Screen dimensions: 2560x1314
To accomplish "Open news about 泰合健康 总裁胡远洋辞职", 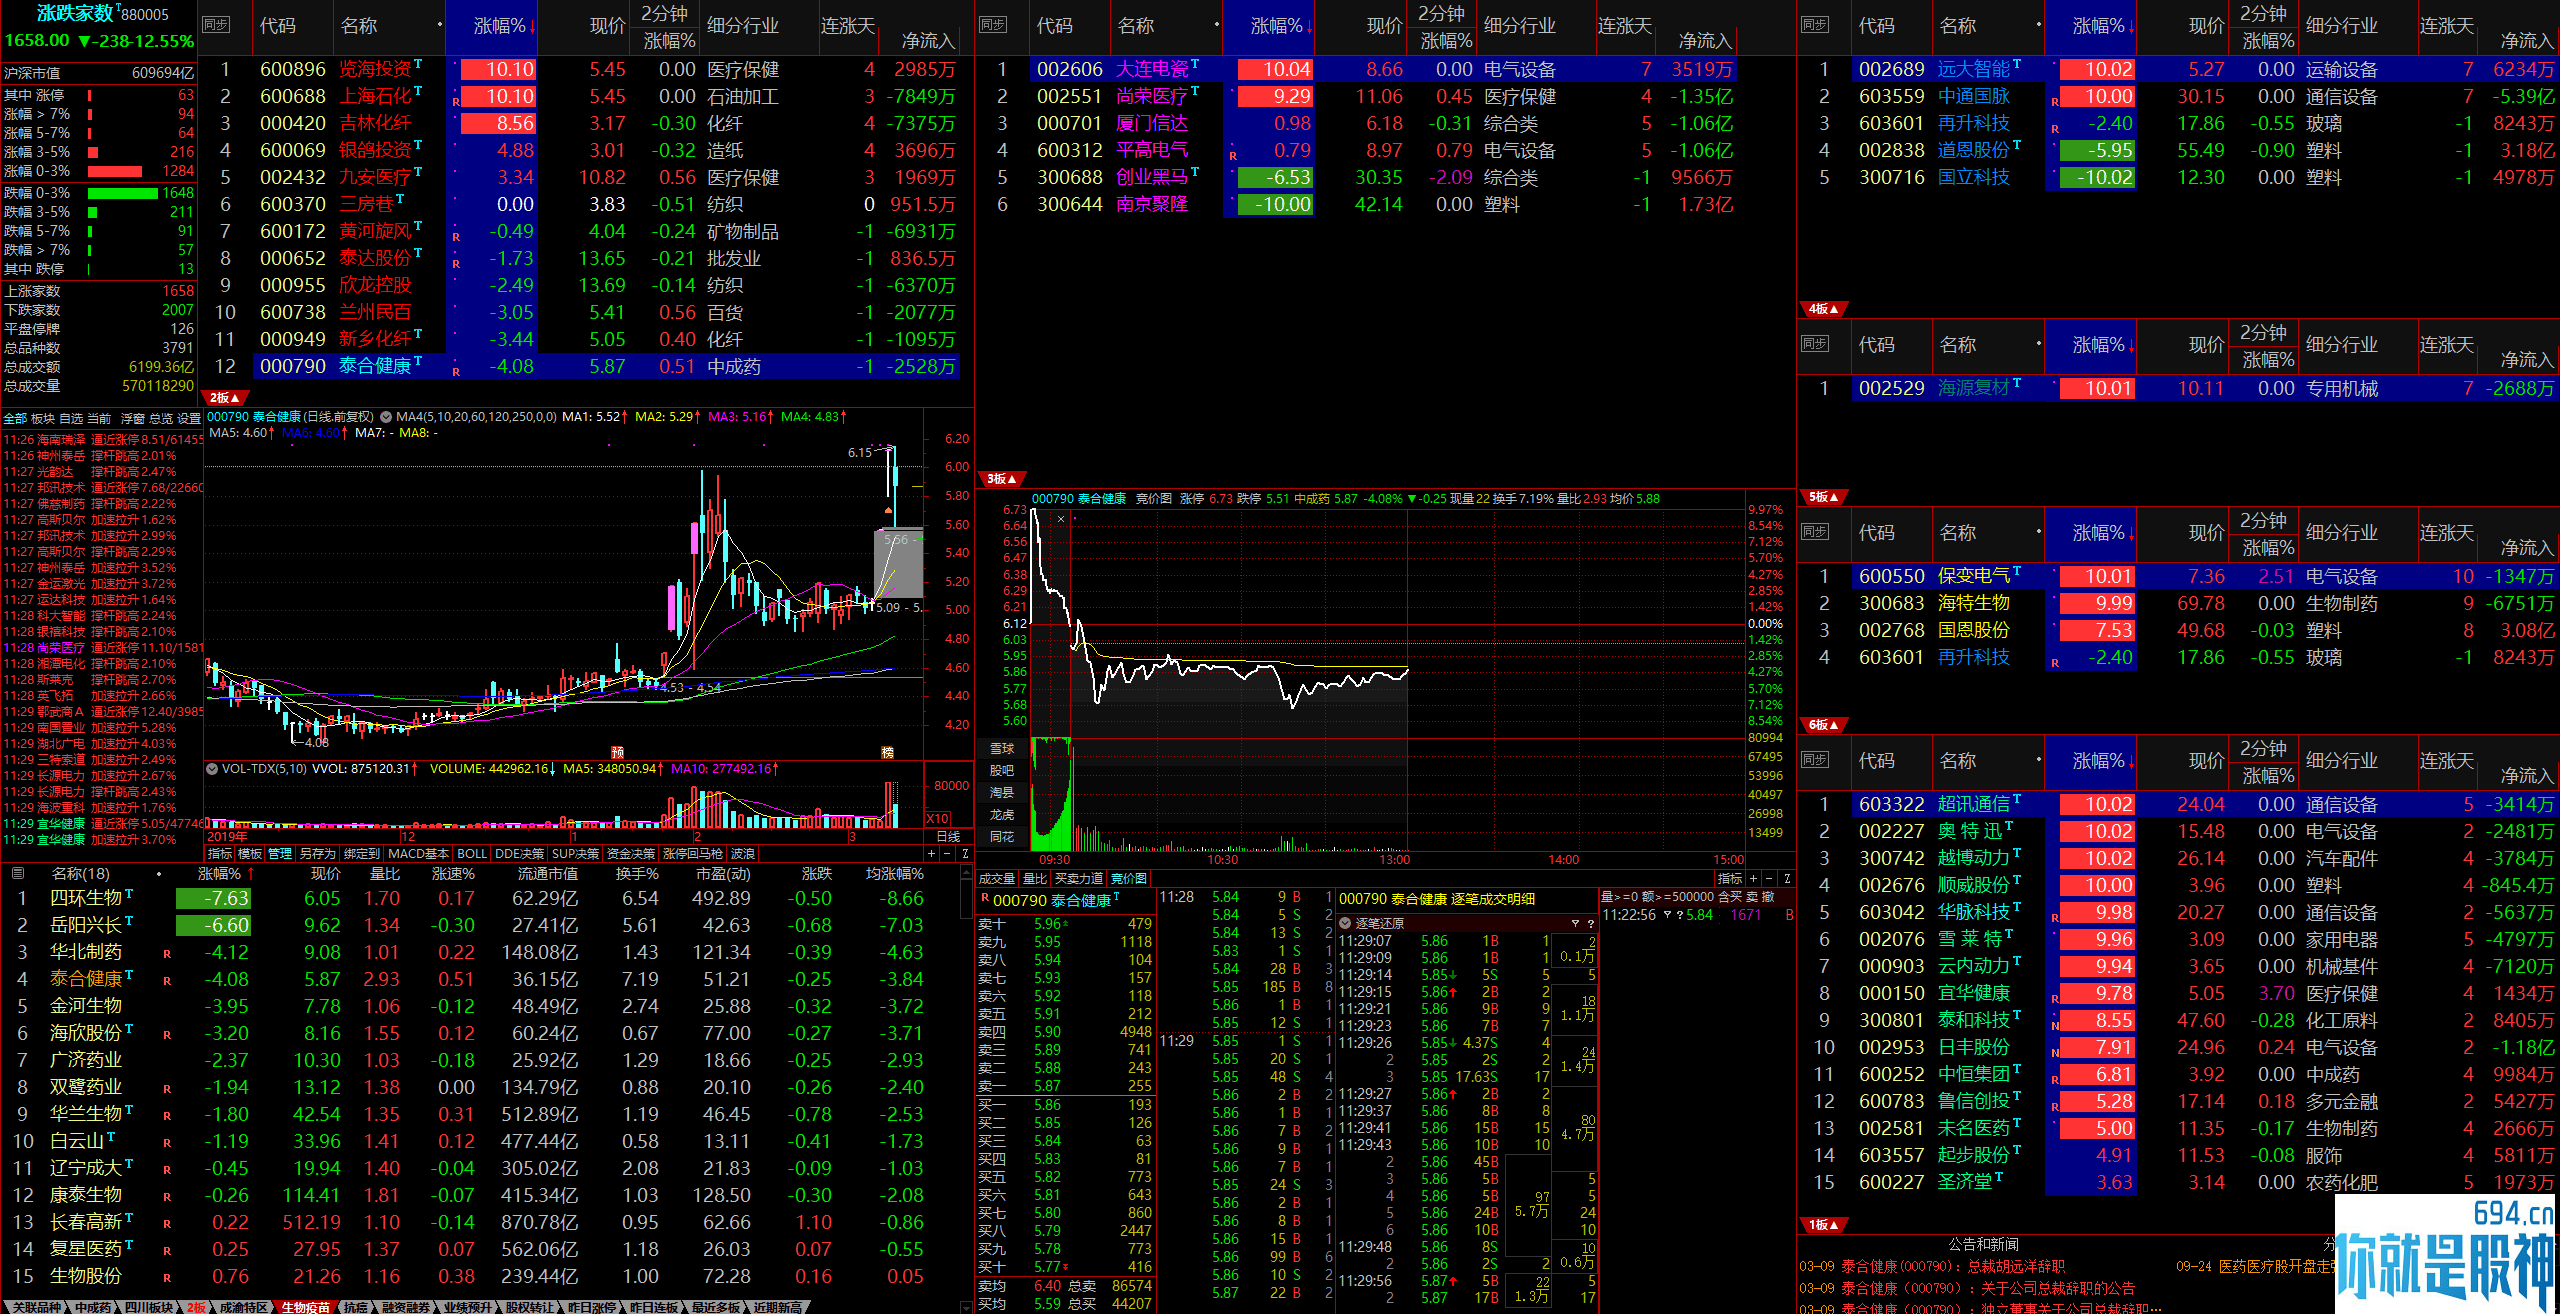I will tap(1932, 1266).
